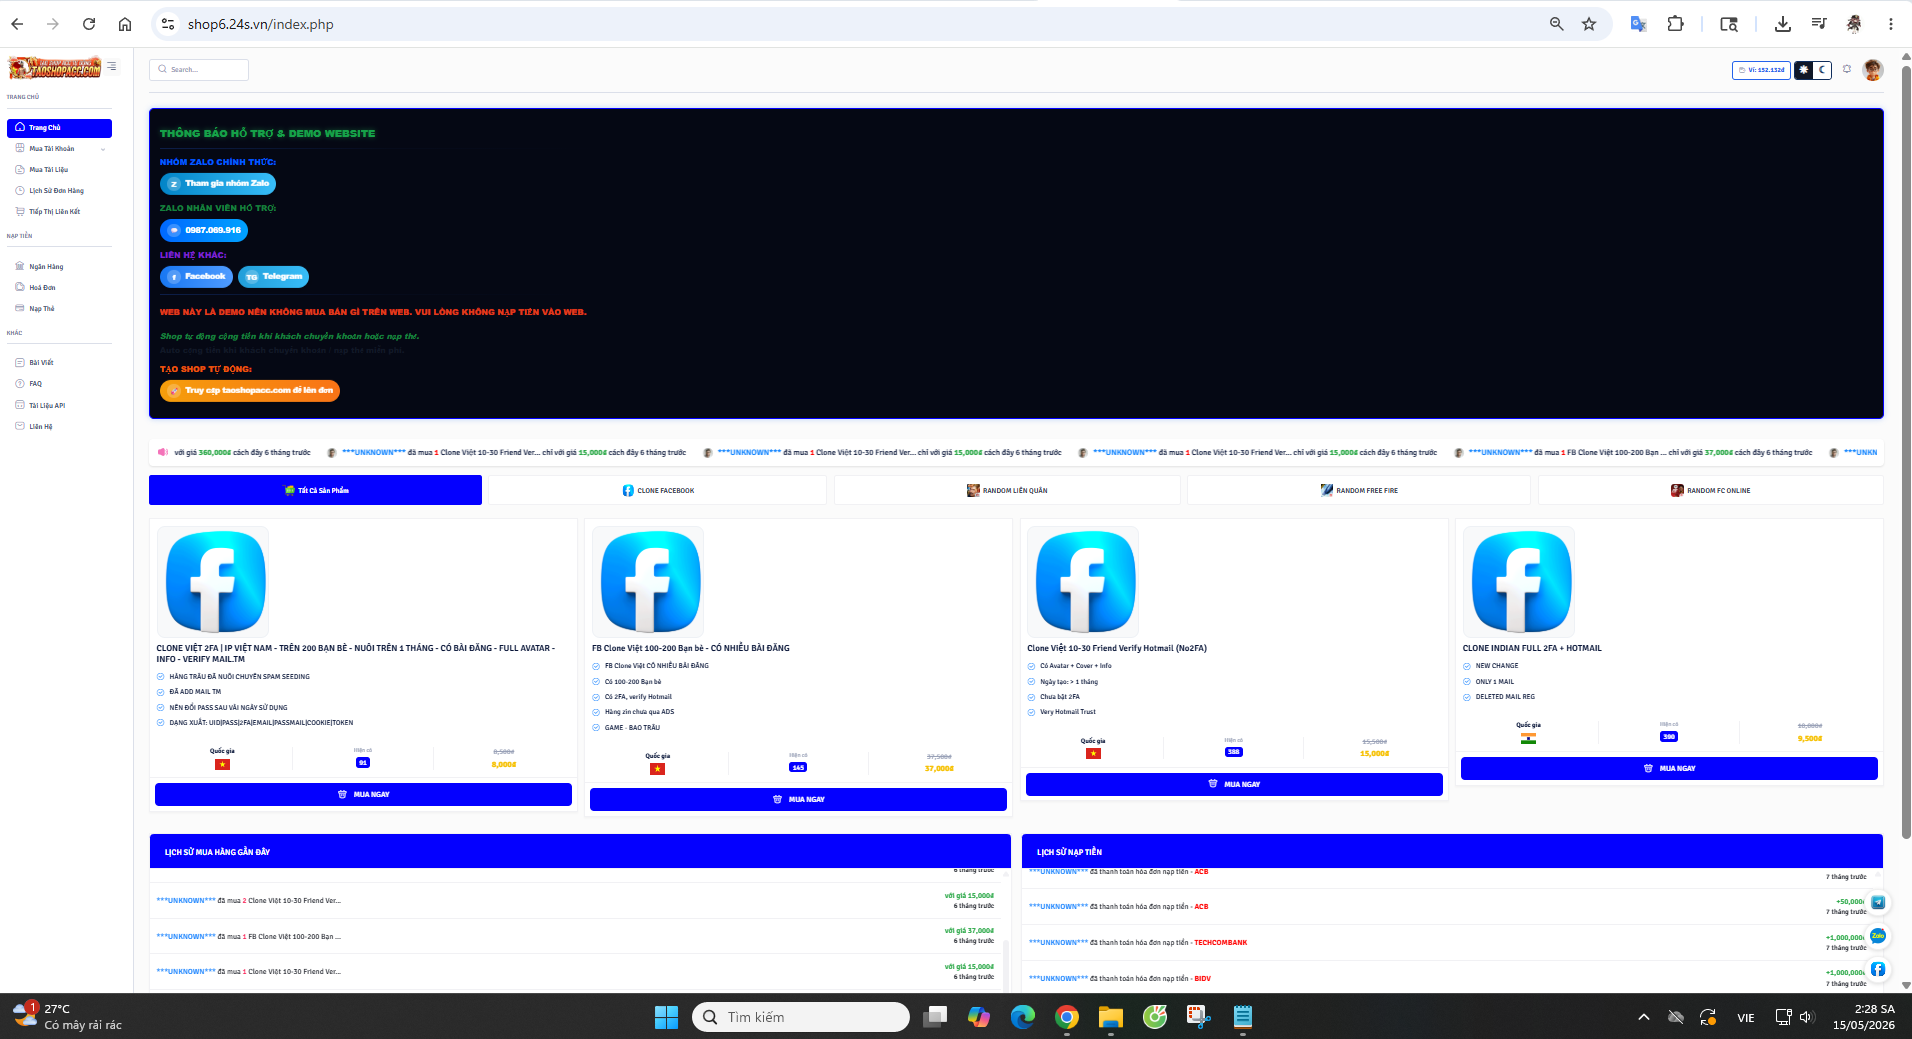Buy FB Clone Việt 100-200 Bạn bè with MUA NGAY

(x=798, y=799)
